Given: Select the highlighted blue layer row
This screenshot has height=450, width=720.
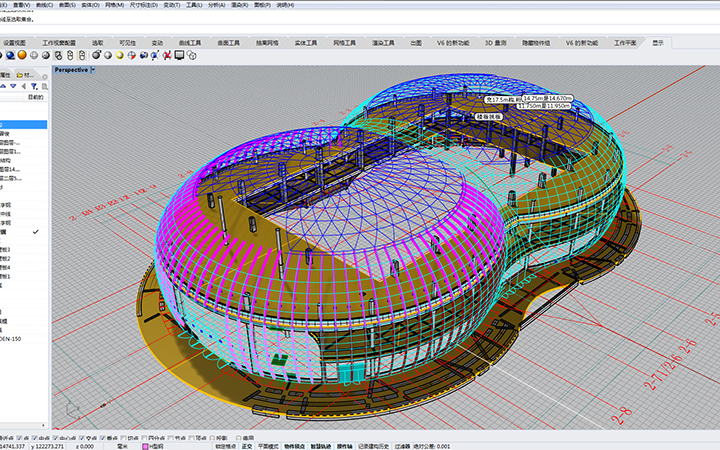Looking at the screenshot, I should (x=23, y=124).
